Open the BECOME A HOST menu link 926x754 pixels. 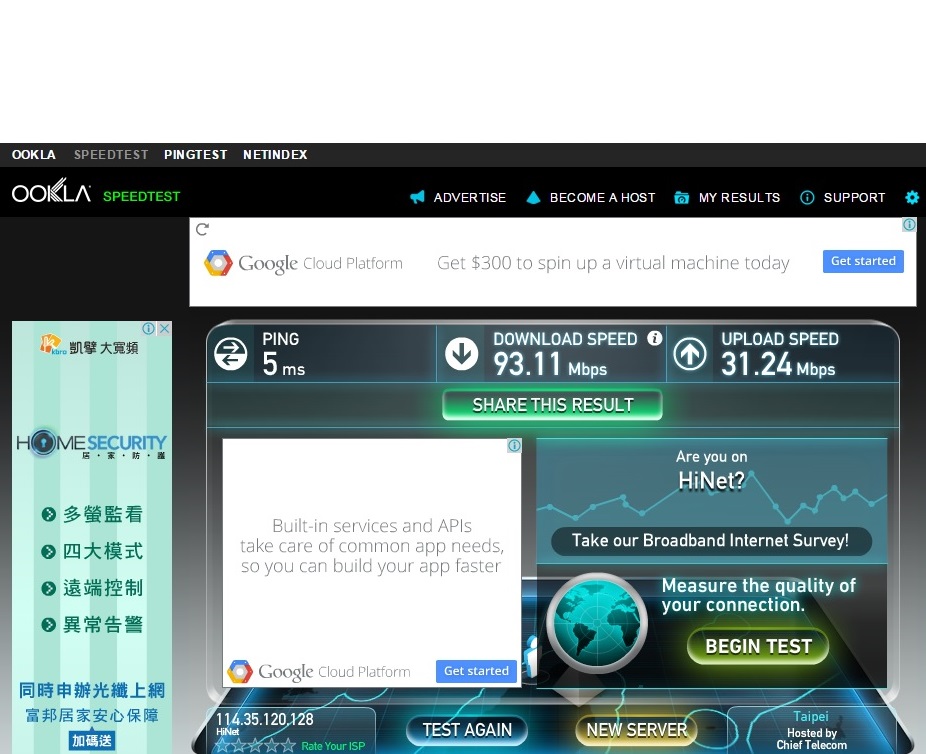click(x=602, y=198)
